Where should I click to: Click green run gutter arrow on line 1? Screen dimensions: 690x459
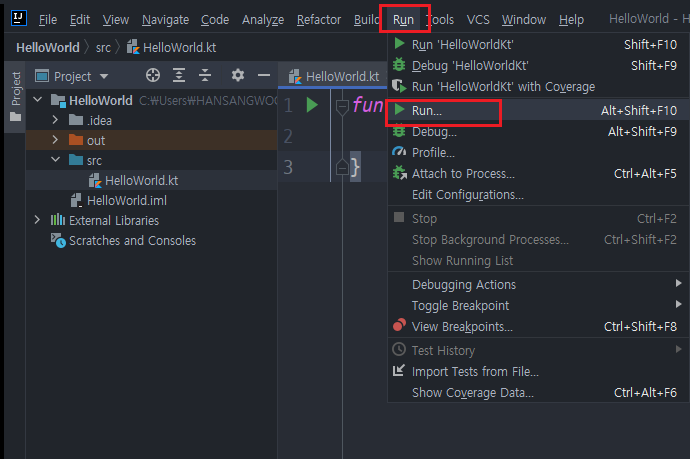click(312, 105)
